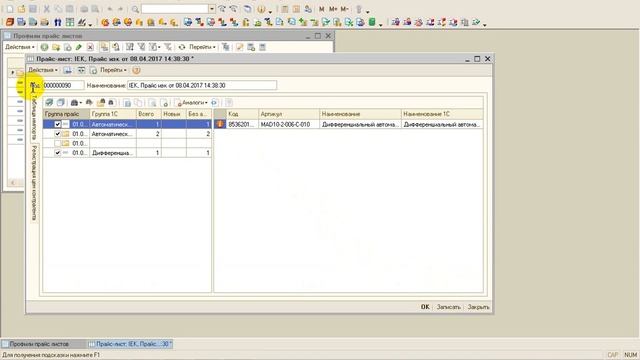Click the scissors Cut icon
The width and height of the screenshot is (640, 360).
[47, 9]
